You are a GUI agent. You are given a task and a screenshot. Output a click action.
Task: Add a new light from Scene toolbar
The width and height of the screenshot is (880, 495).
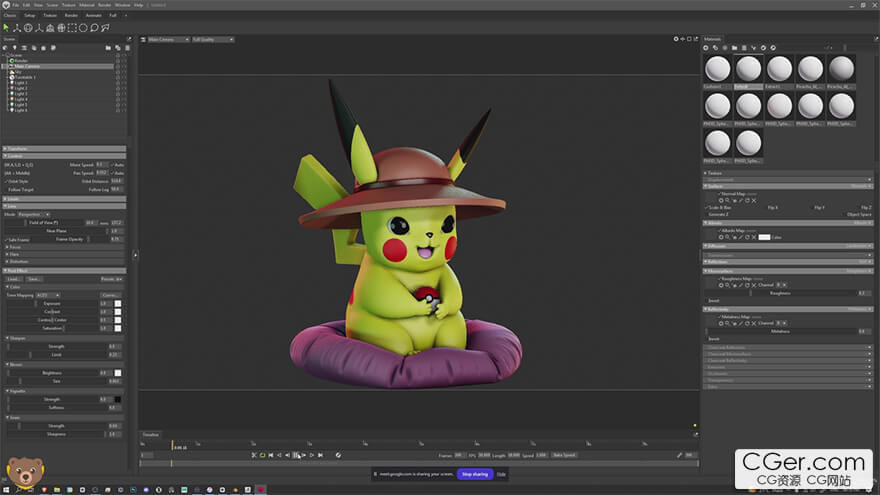[x=15, y=48]
